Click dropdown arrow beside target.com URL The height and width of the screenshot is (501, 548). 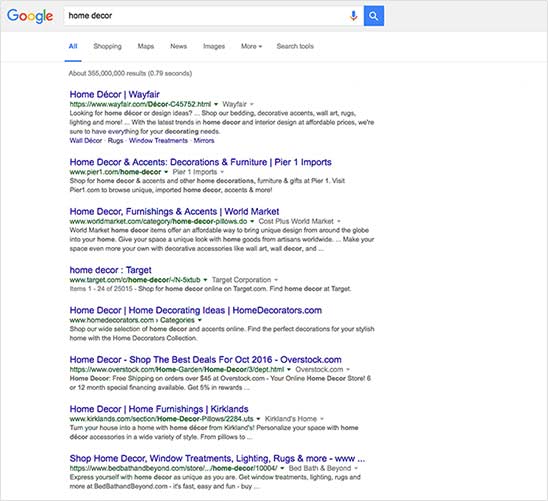(205, 280)
